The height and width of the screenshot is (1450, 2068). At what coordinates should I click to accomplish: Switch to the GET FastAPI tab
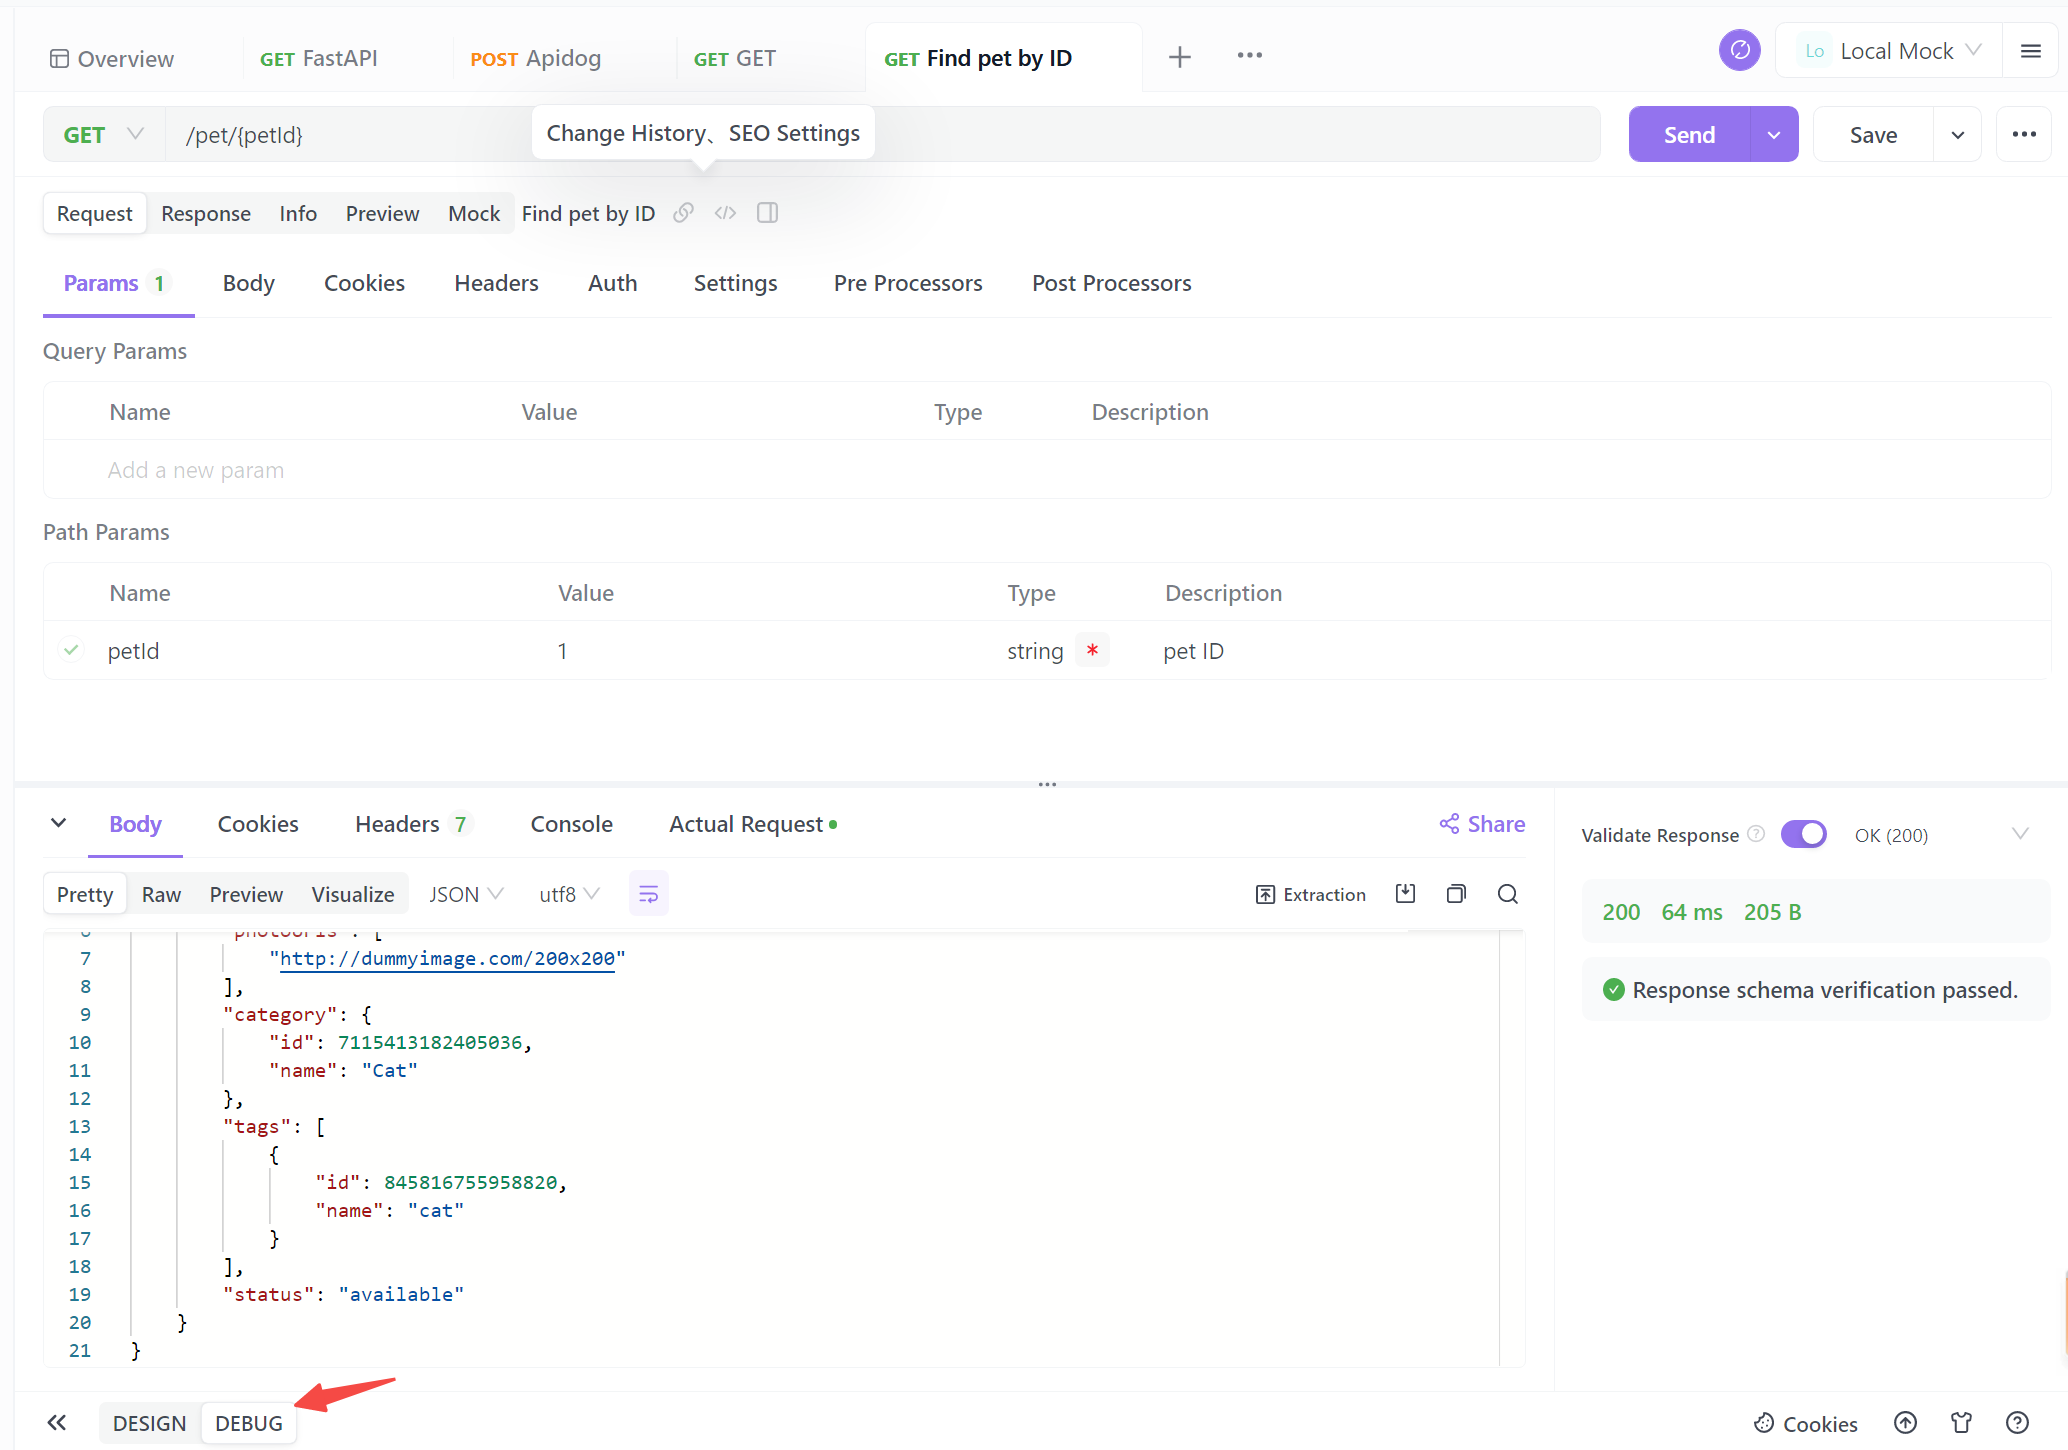(319, 59)
